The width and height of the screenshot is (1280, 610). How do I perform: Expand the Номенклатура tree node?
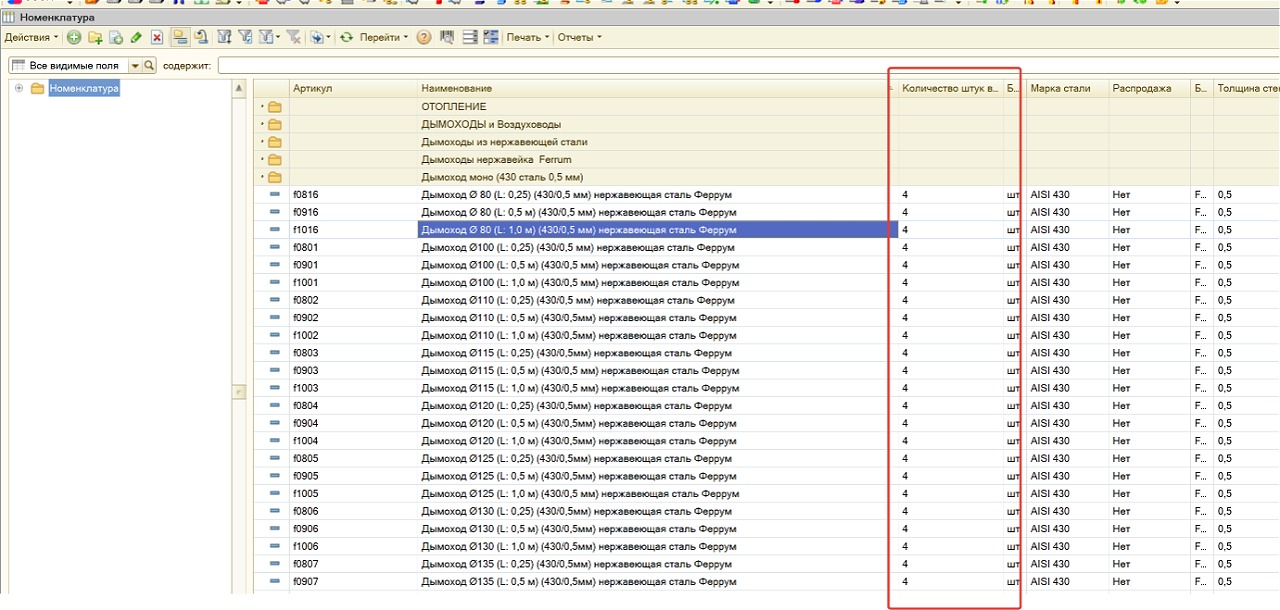click(x=19, y=89)
